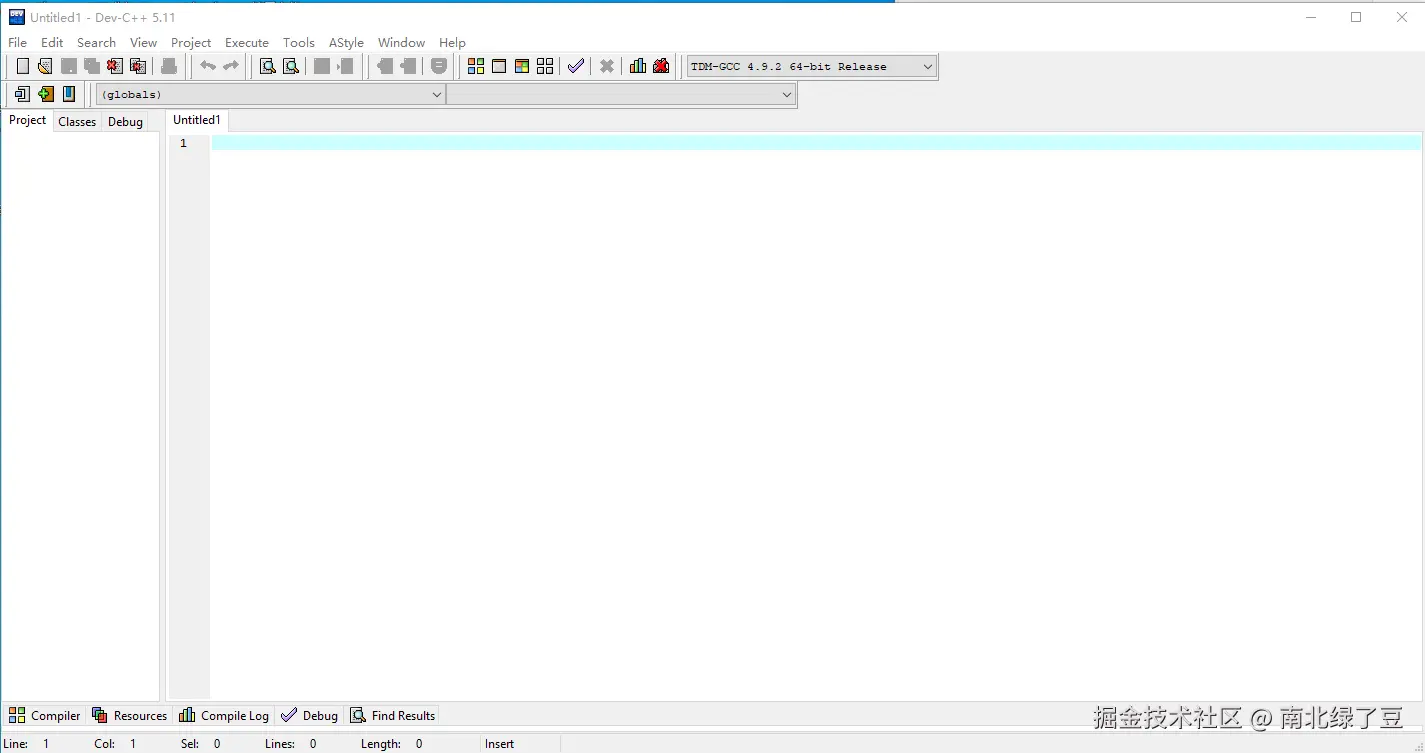Start debugging with the checkmark icon
This screenshot has width=1425, height=753.
pos(576,66)
